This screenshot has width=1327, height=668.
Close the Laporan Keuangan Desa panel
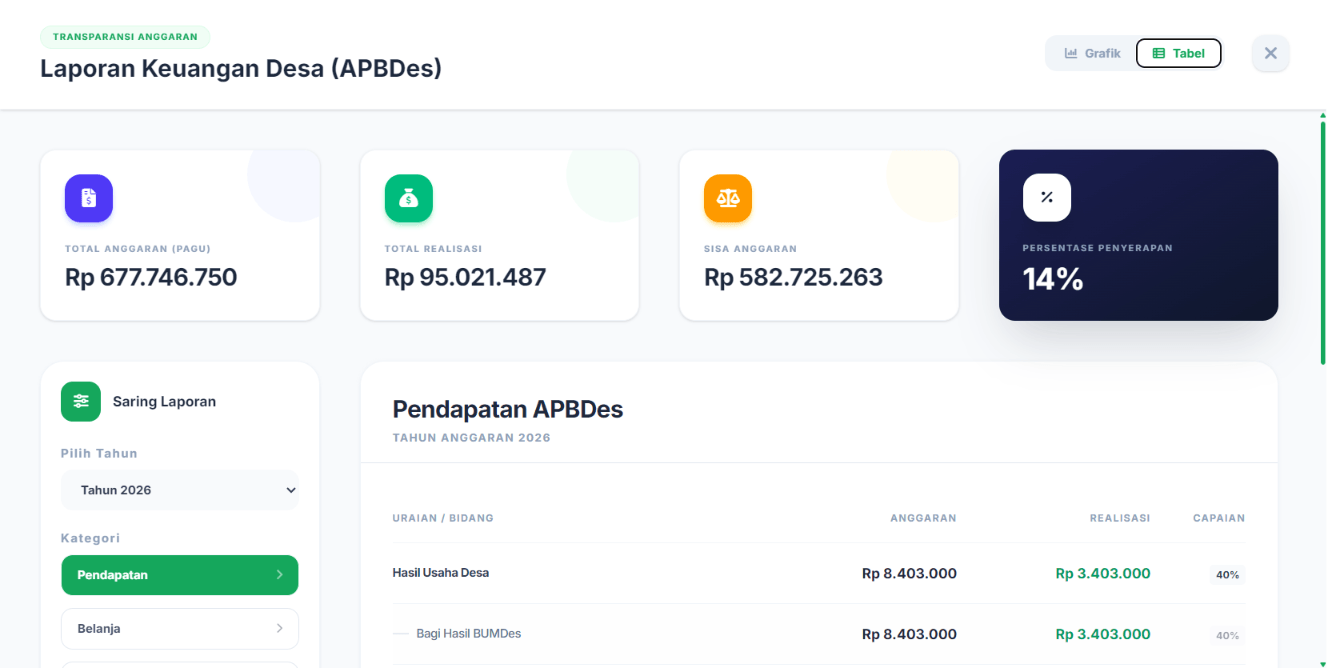pos(1271,53)
